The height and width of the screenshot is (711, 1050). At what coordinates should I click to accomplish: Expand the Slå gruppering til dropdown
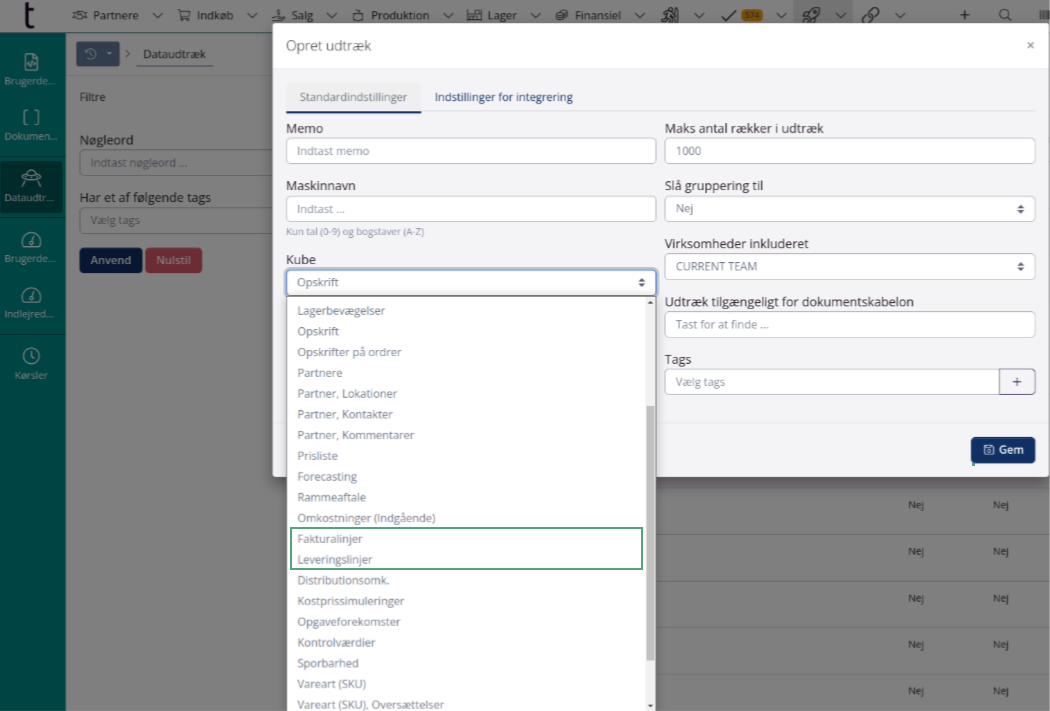click(849, 209)
